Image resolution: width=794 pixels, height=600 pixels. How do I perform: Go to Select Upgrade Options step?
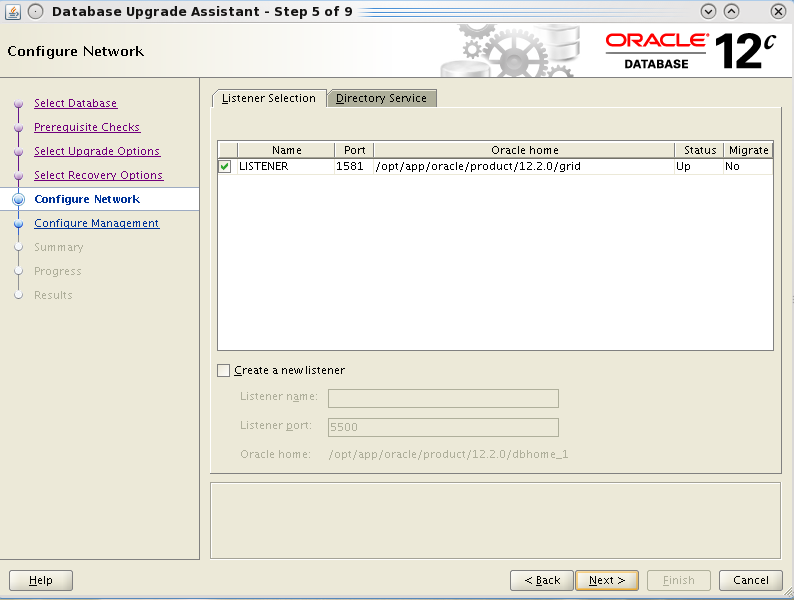point(97,151)
